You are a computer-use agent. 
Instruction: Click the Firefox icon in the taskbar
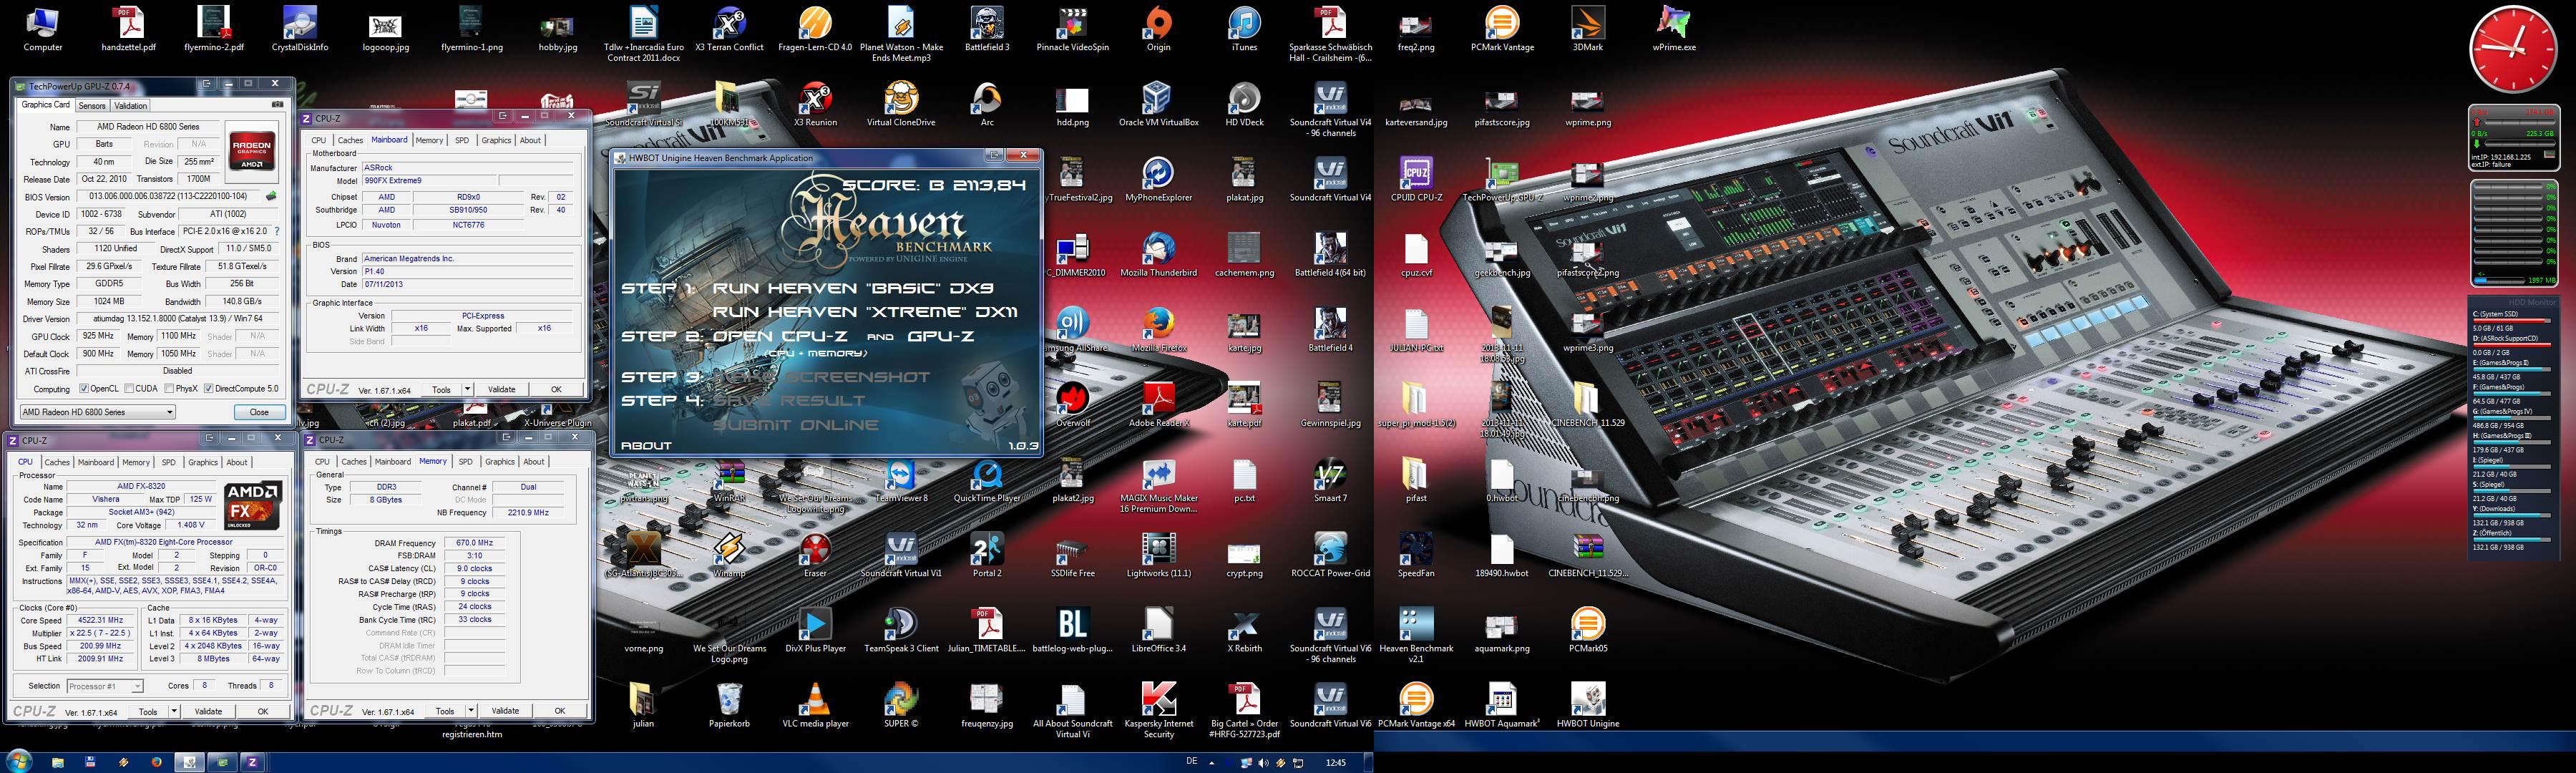click(x=156, y=762)
